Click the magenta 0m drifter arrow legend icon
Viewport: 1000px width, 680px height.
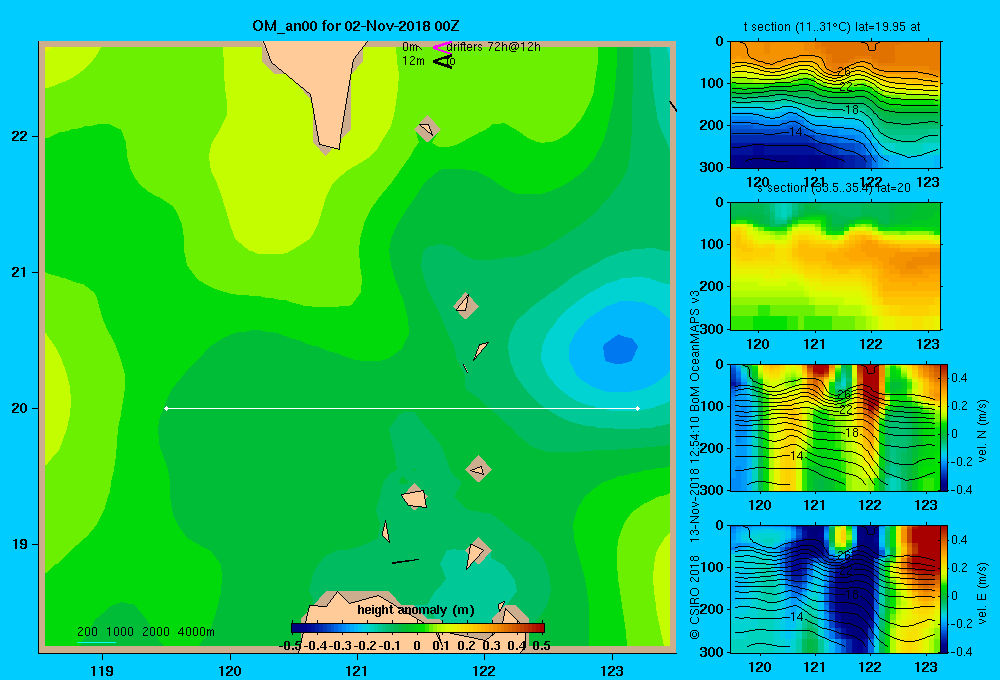click(442, 47)
